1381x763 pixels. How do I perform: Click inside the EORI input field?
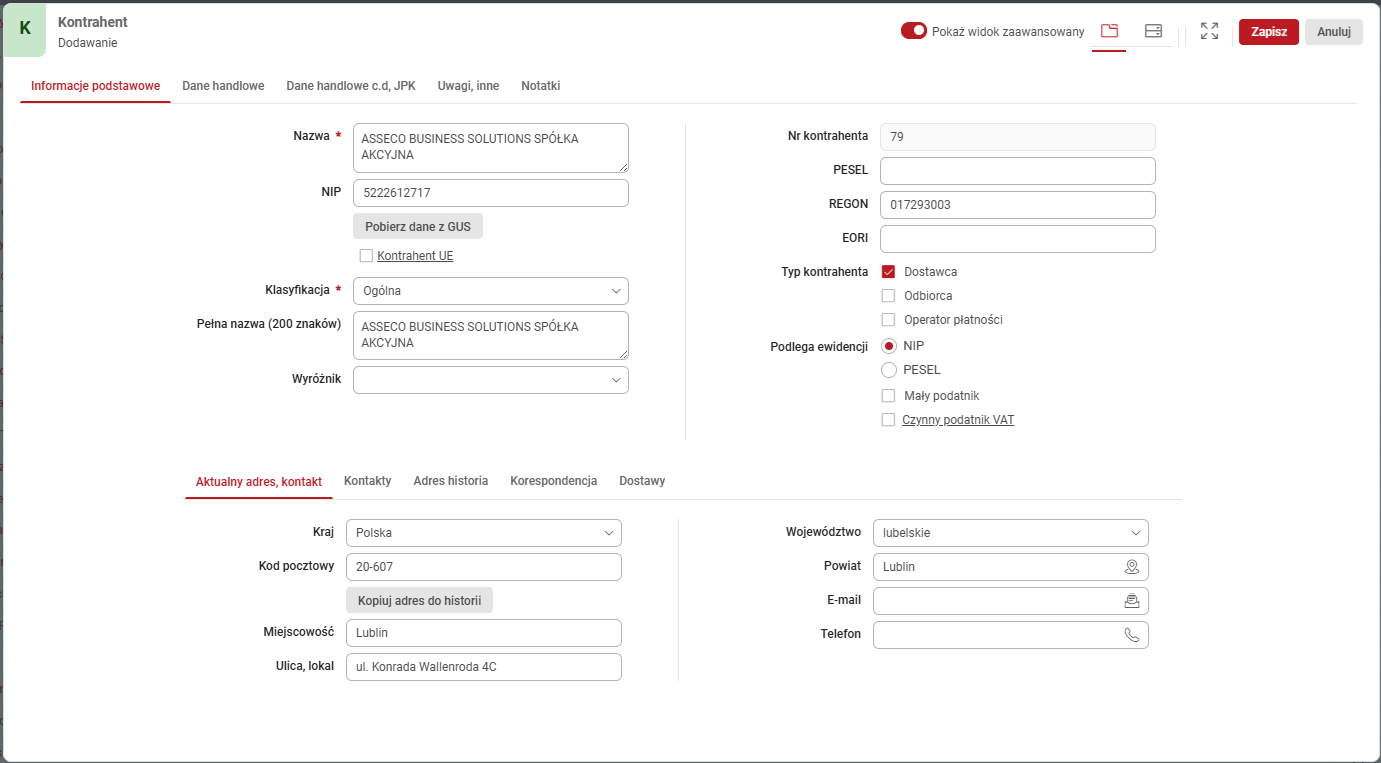[x=1017, y=238]
